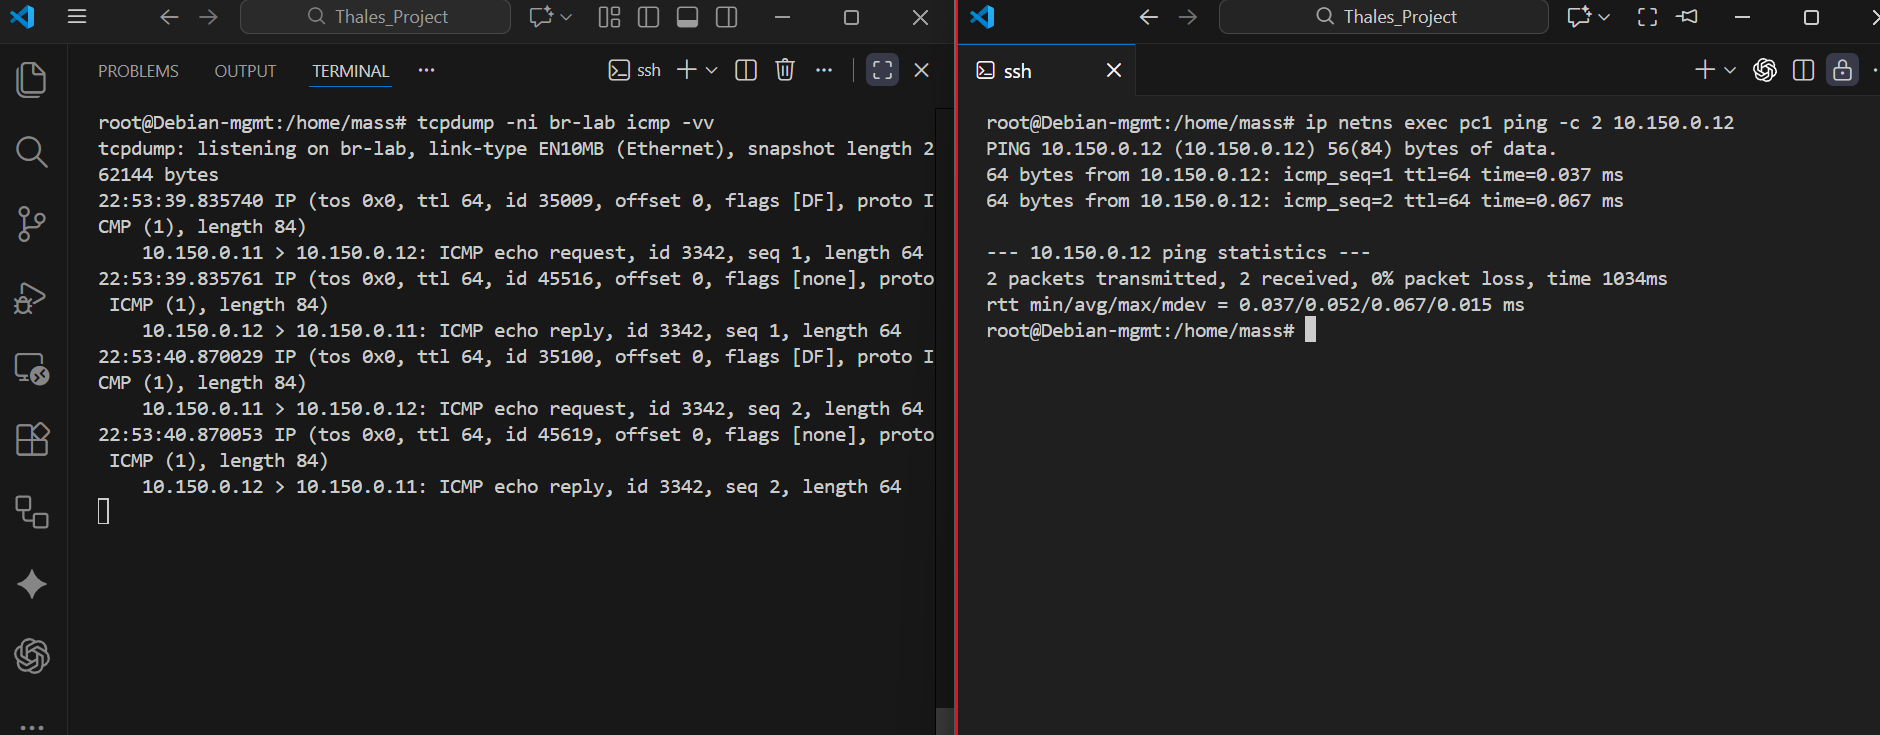Expand the new terminal dropdown in right window
This screenshot has height=735, width=1880.
click(1730, 70)
